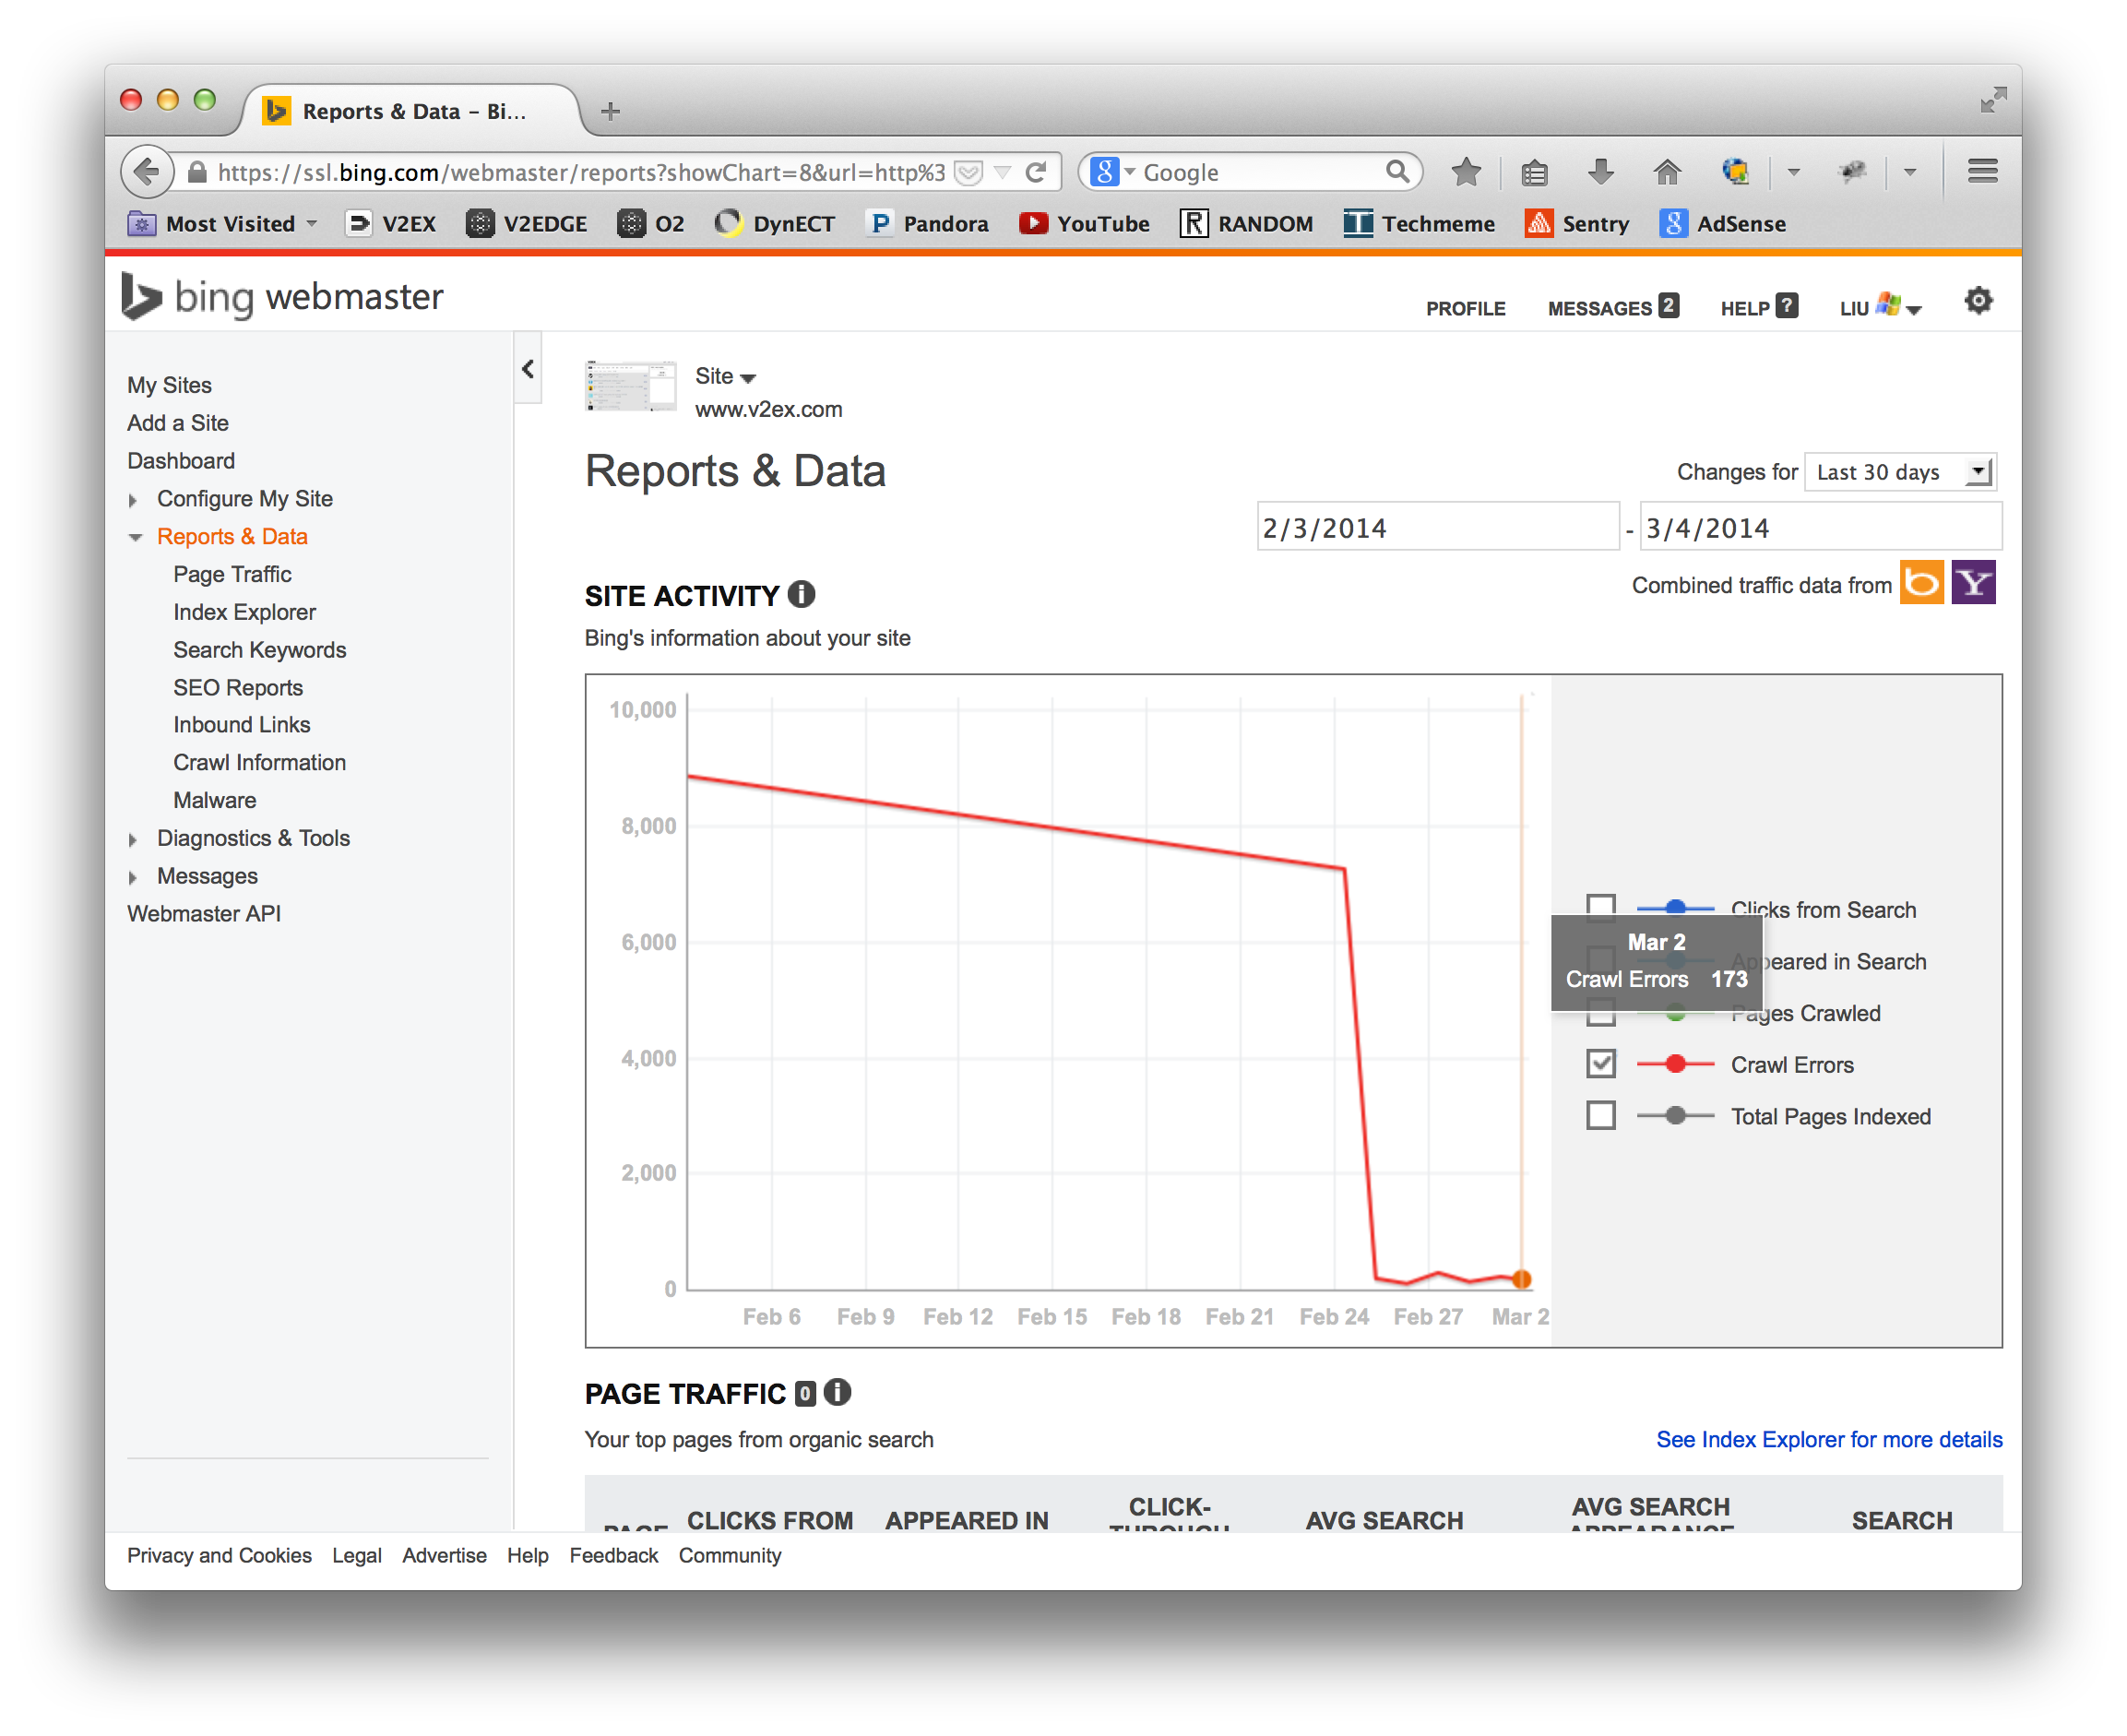Click the browser home icon

tap(1667, 172)
